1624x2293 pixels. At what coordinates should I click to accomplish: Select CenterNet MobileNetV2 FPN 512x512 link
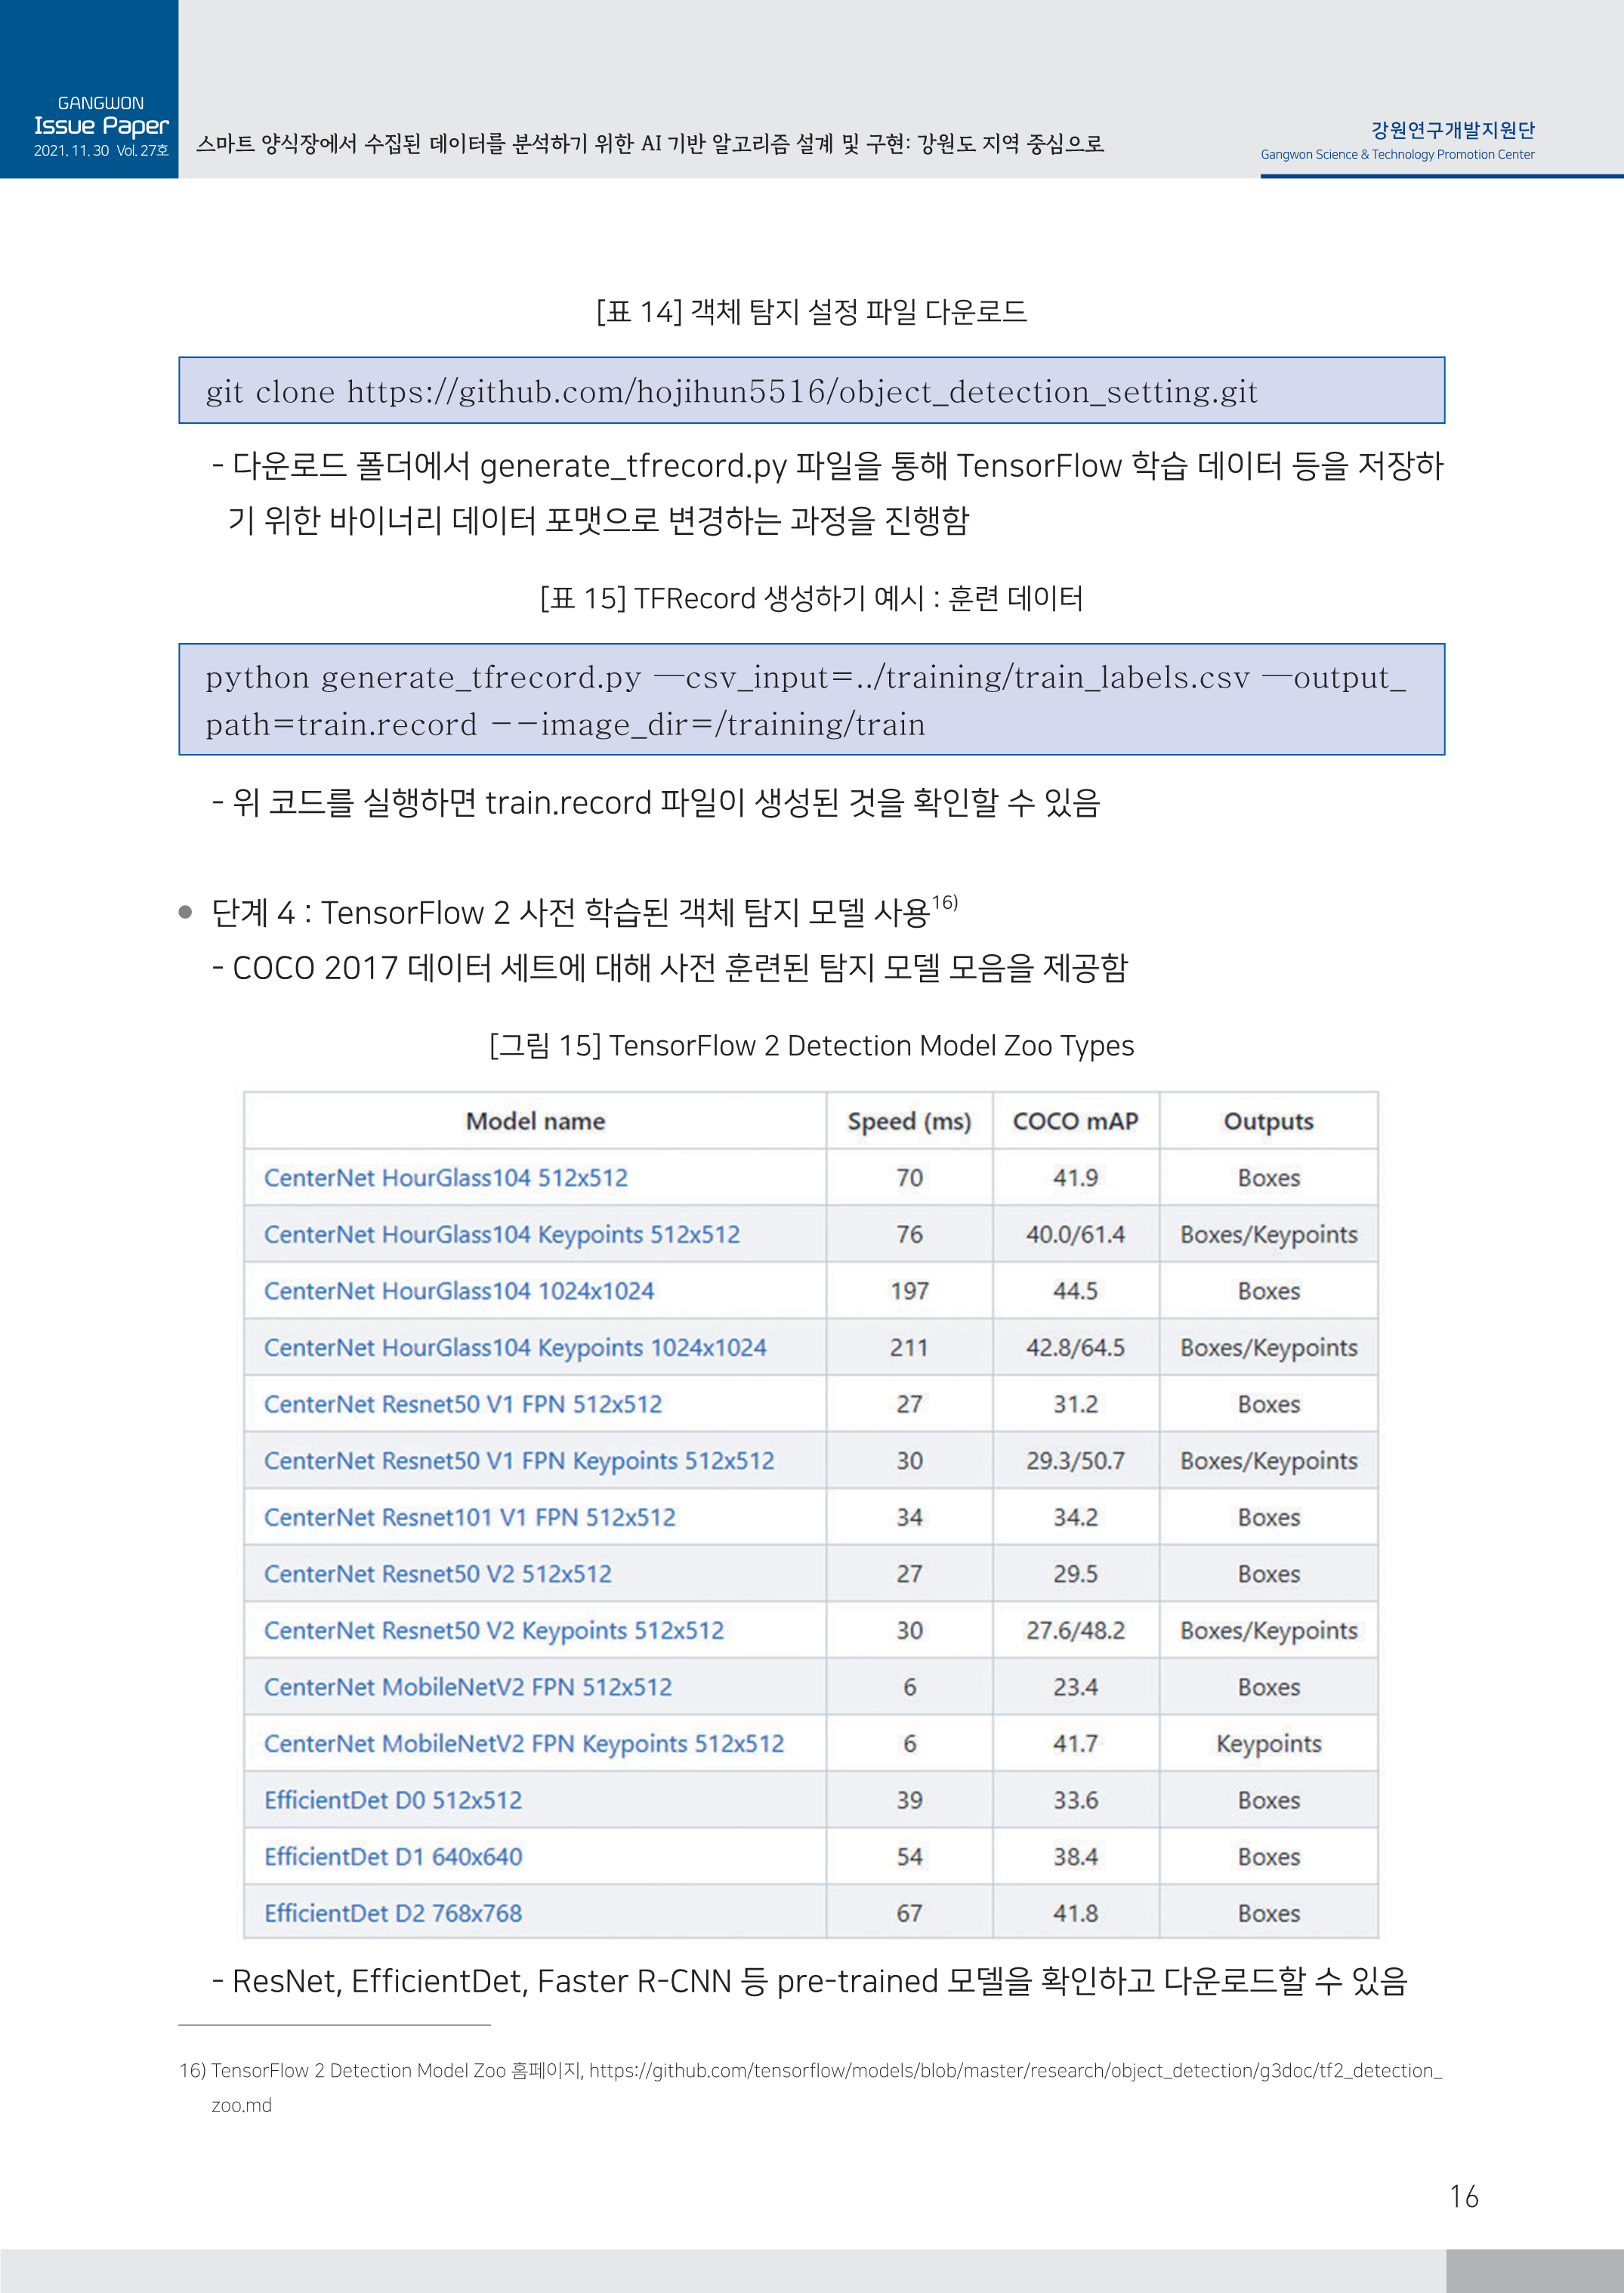[467, 1686]
